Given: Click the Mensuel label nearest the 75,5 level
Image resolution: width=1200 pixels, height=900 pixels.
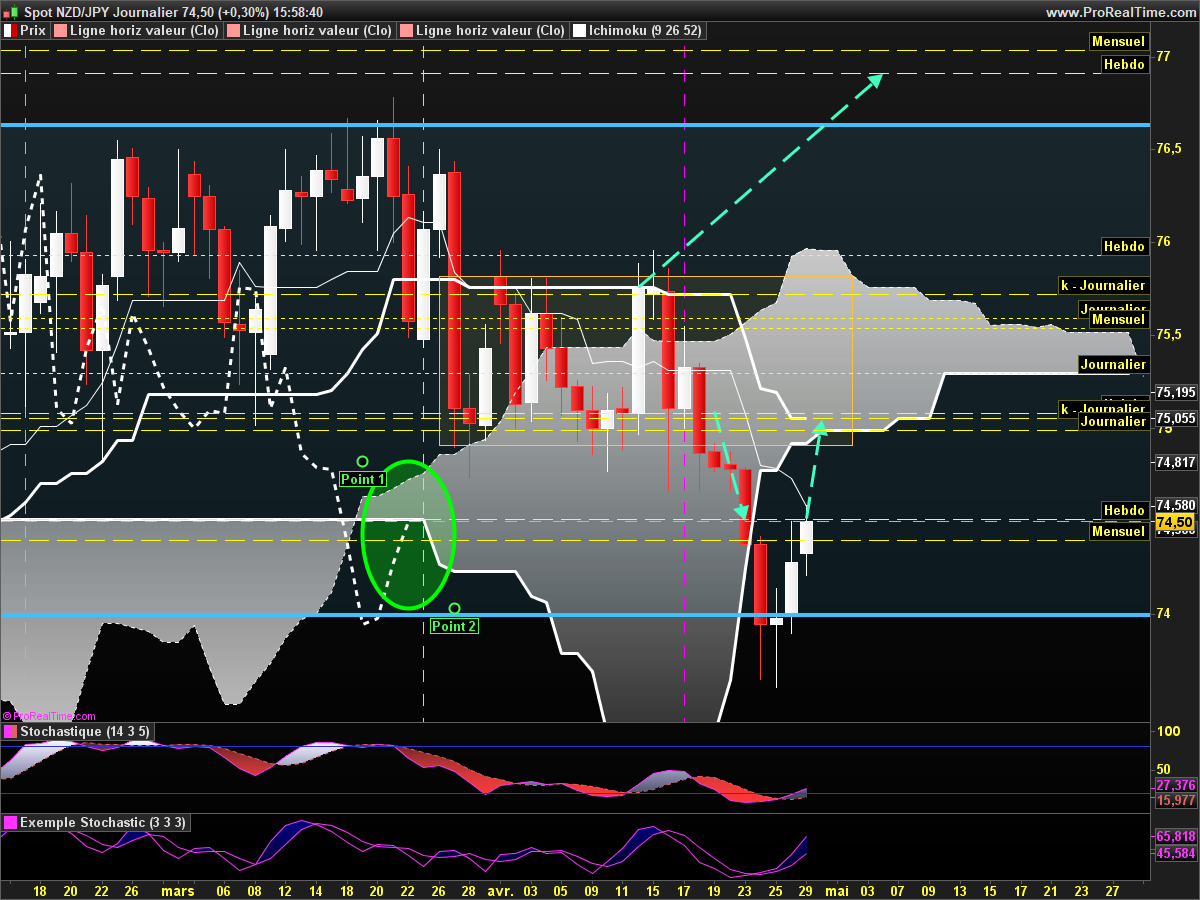Looking at the screenshot, I should (x=1118, y=319).
